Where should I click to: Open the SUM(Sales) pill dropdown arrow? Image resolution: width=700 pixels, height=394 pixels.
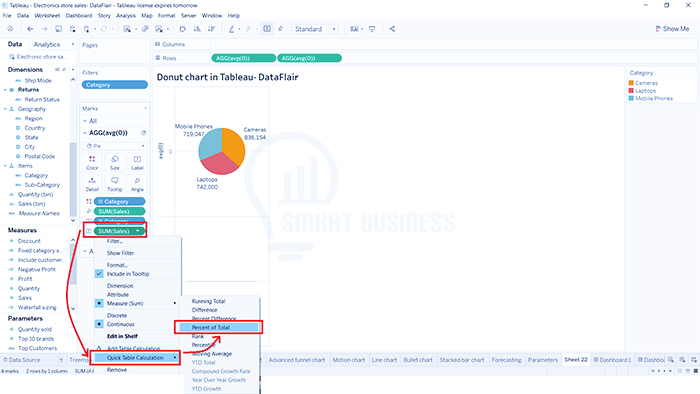tap(138, 231)
